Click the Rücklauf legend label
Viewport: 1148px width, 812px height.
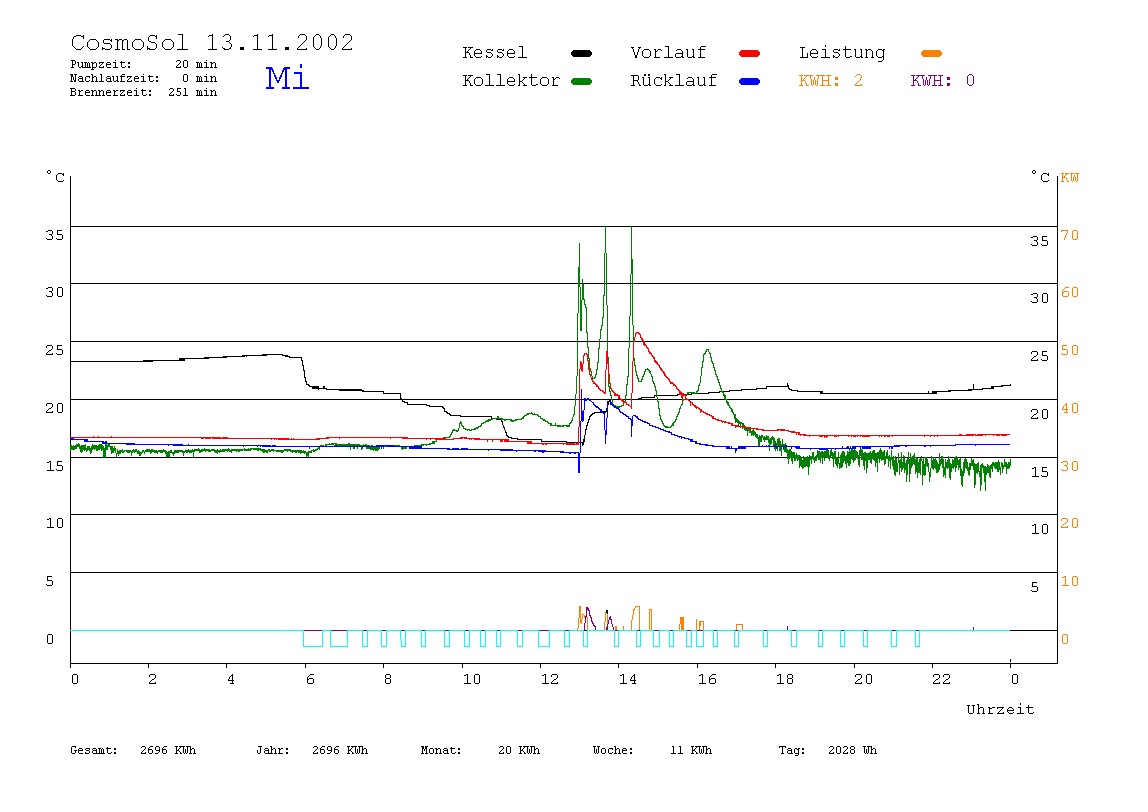tap(674, 81)
